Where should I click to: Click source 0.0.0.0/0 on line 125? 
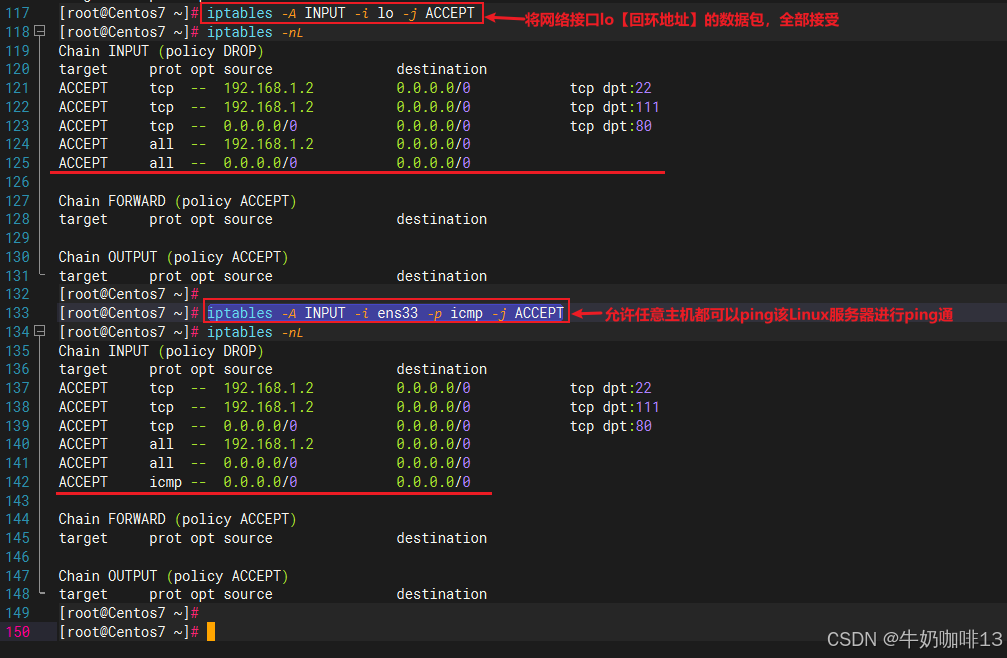click(260, 163)
